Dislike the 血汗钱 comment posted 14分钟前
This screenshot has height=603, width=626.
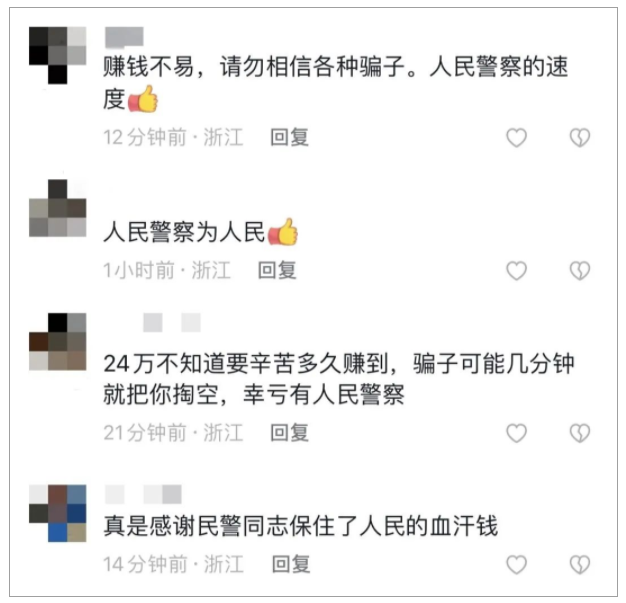pos(579,565)
